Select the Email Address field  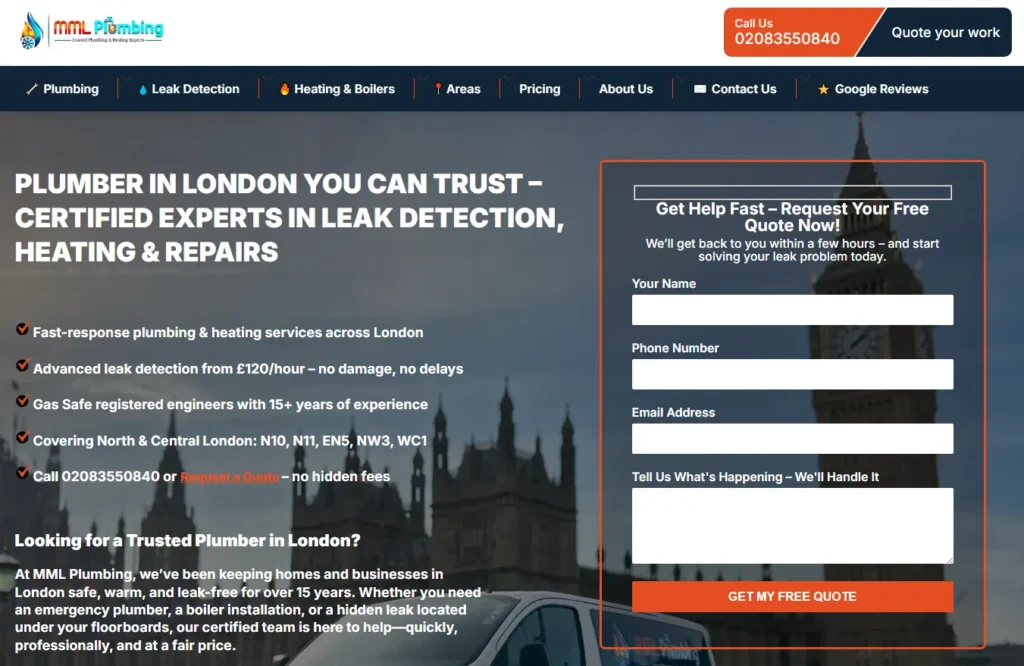point(792,439)
